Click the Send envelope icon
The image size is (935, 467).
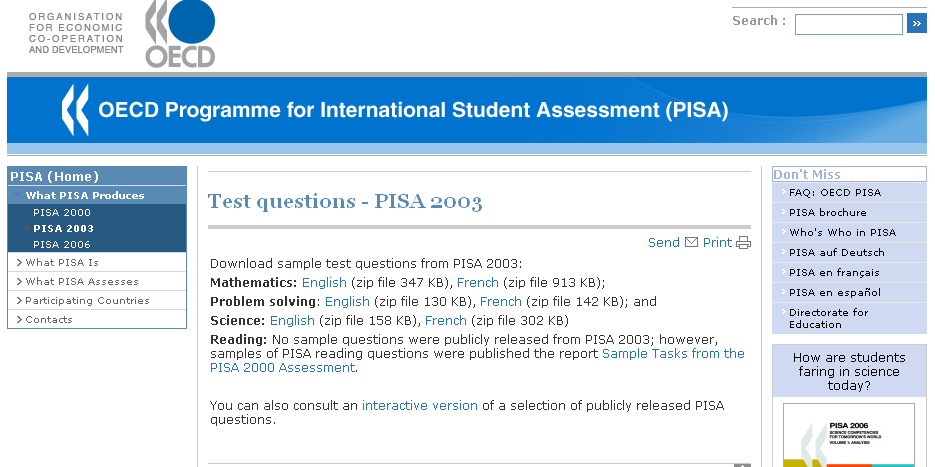click(x=690, y=243)
